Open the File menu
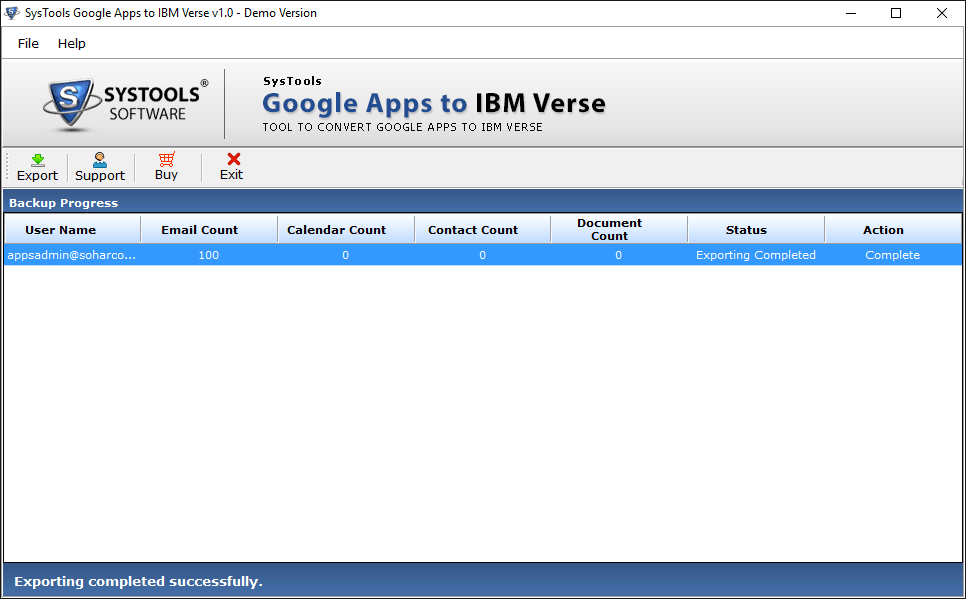966x599 pixels. click(28, 43)
